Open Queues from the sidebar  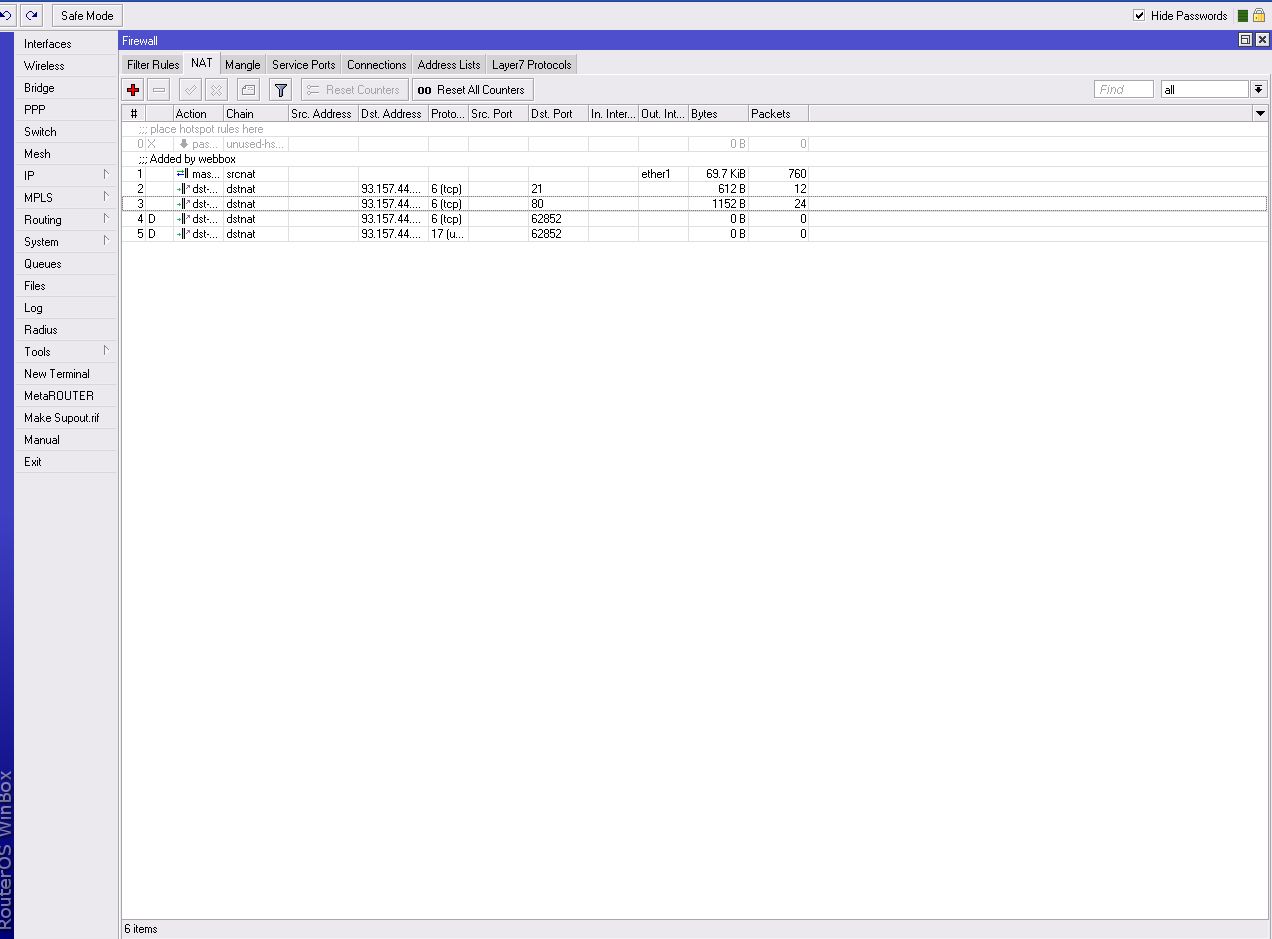(66, 263)
